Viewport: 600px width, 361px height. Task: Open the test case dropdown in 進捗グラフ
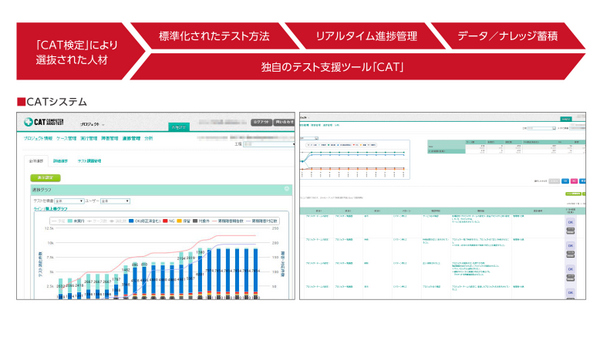click(69, 201)
